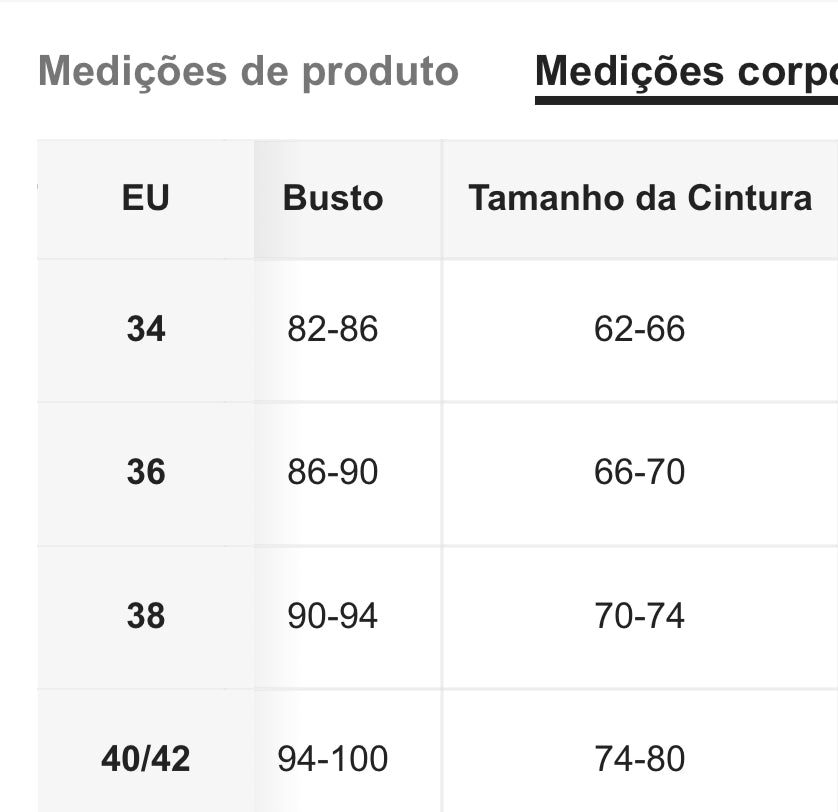Click the waist value 66-70
838x812 pixels.
pyautogui.click(x=640, y=472)
